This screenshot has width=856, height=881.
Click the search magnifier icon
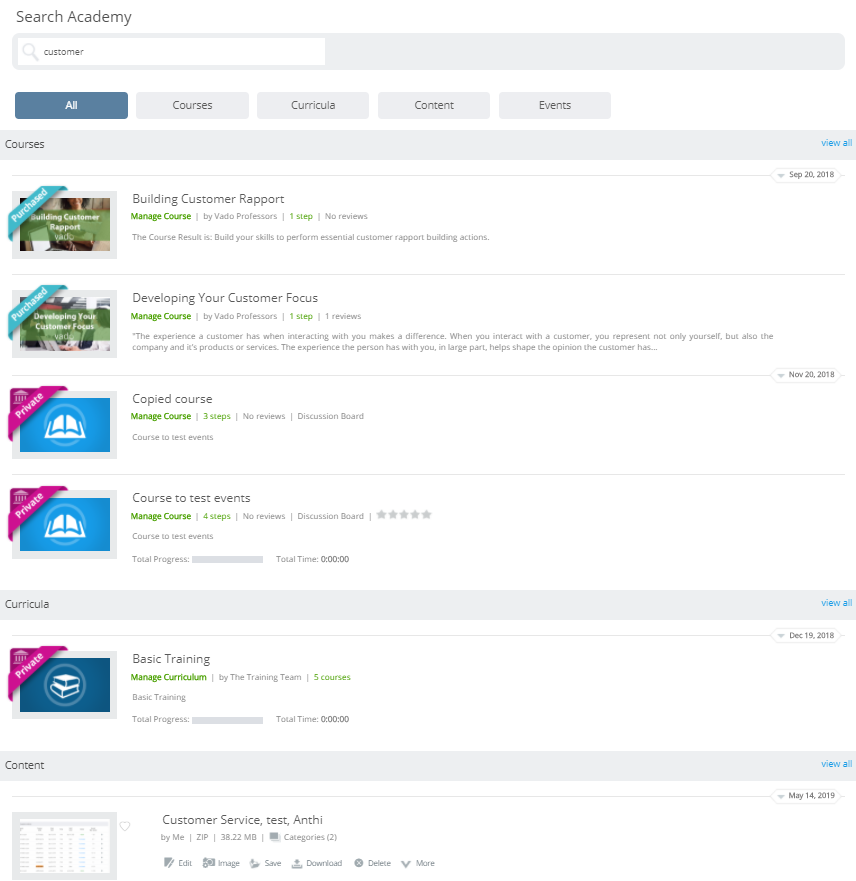coord(30,52)
